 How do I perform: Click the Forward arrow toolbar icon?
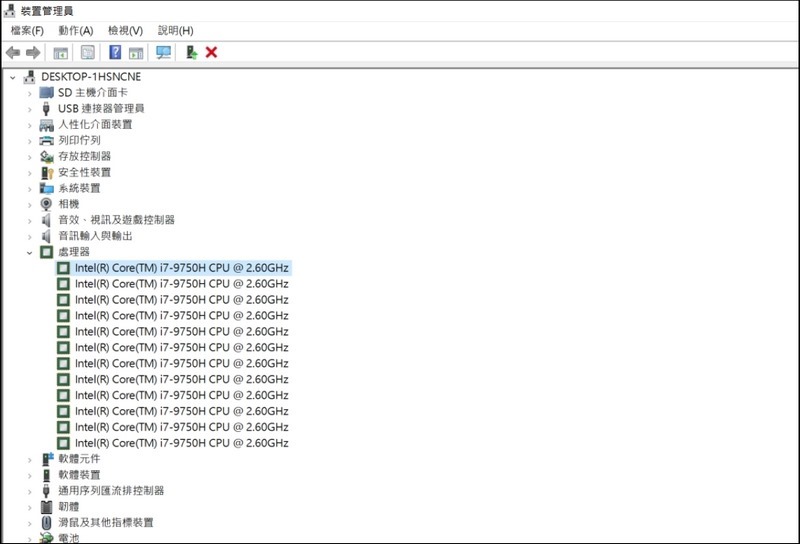click(33, 52)
